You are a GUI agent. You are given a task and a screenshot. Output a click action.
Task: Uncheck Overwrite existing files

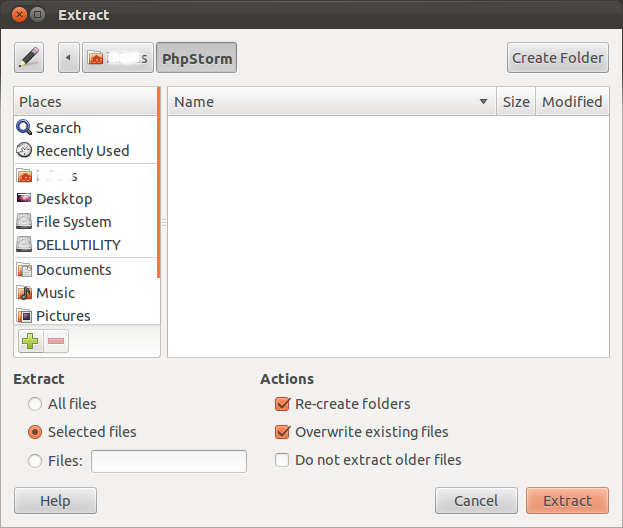click(x=282, y=432)
